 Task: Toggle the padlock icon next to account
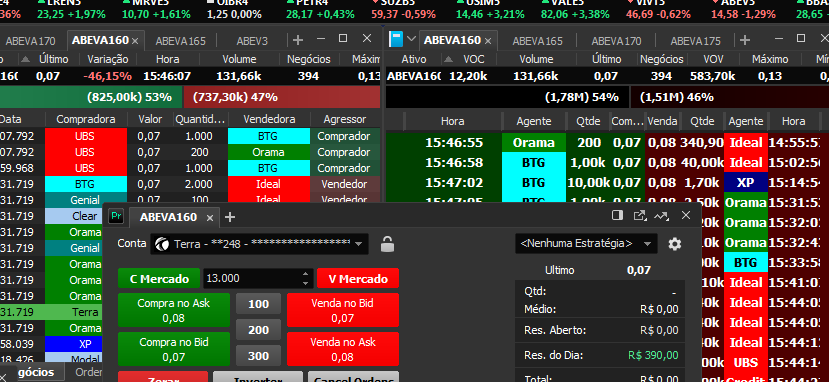[388, 244]
